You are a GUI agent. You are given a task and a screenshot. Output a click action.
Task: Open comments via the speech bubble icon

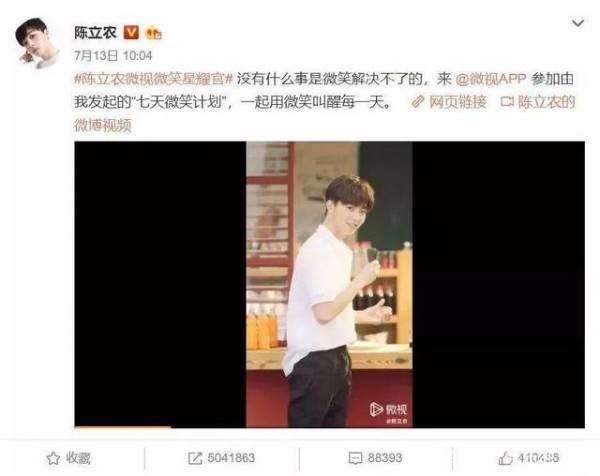(x=355, y=458)
